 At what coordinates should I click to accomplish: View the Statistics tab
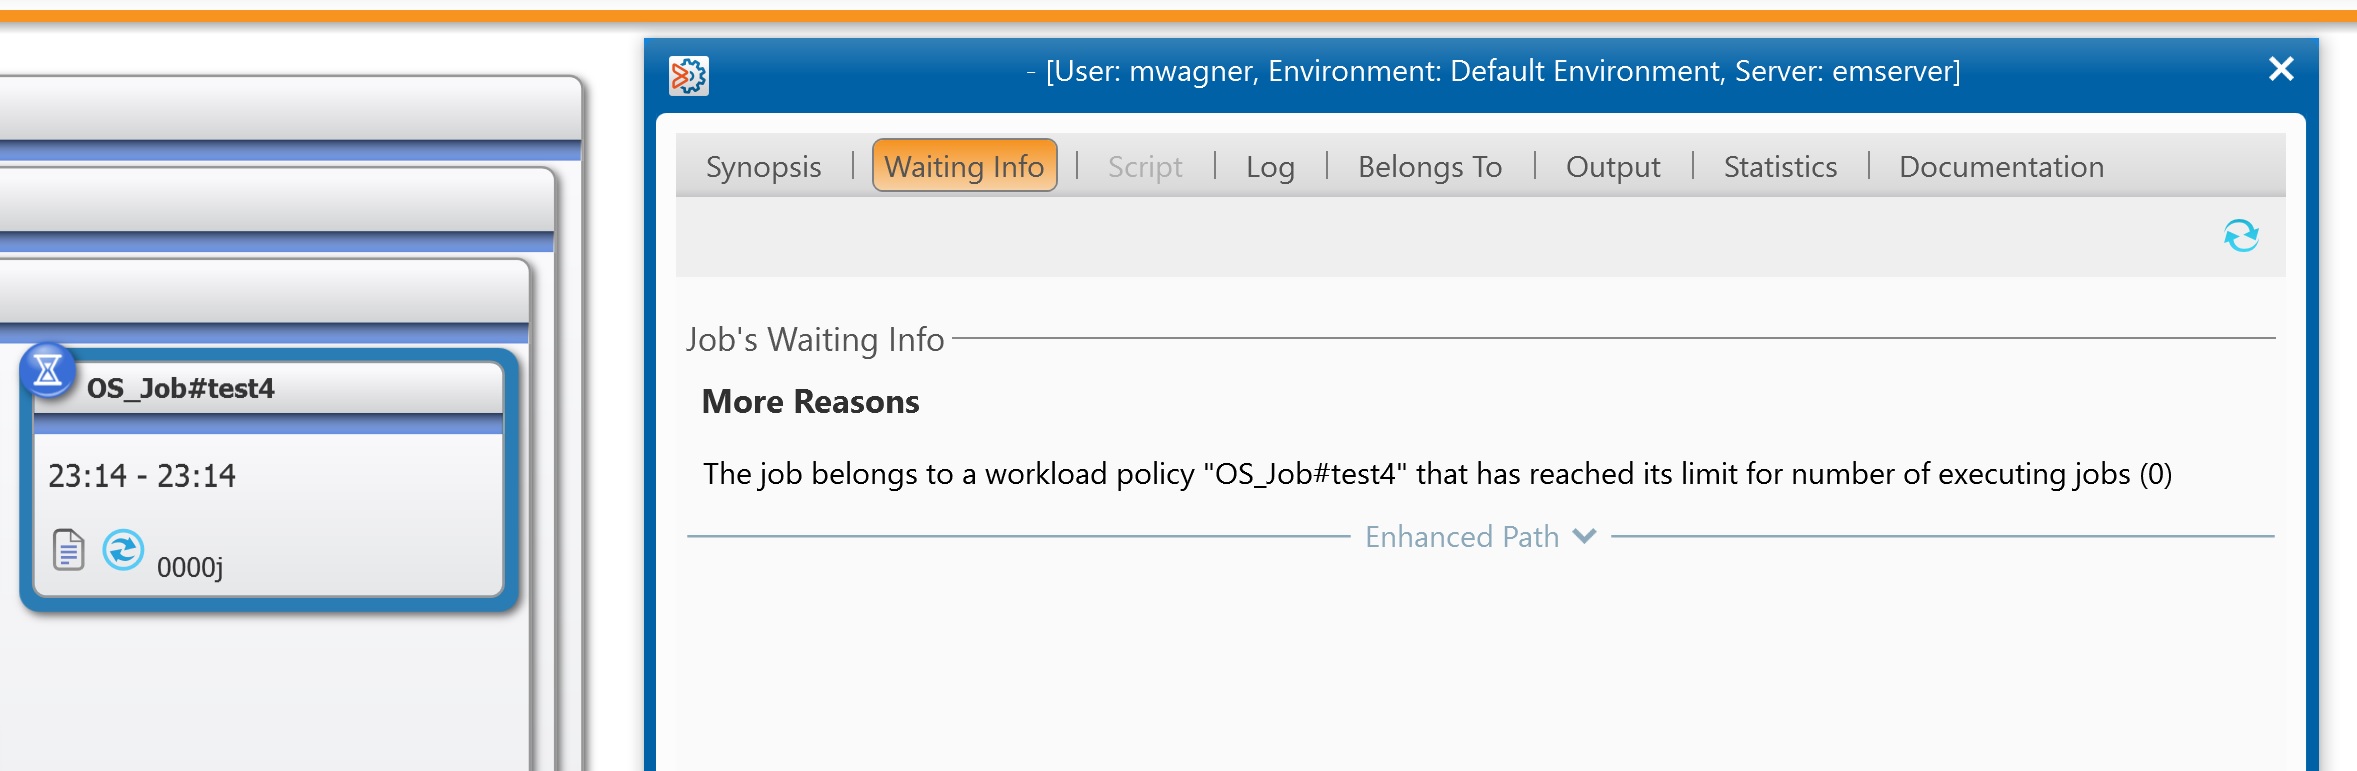tap(1780, 167)
